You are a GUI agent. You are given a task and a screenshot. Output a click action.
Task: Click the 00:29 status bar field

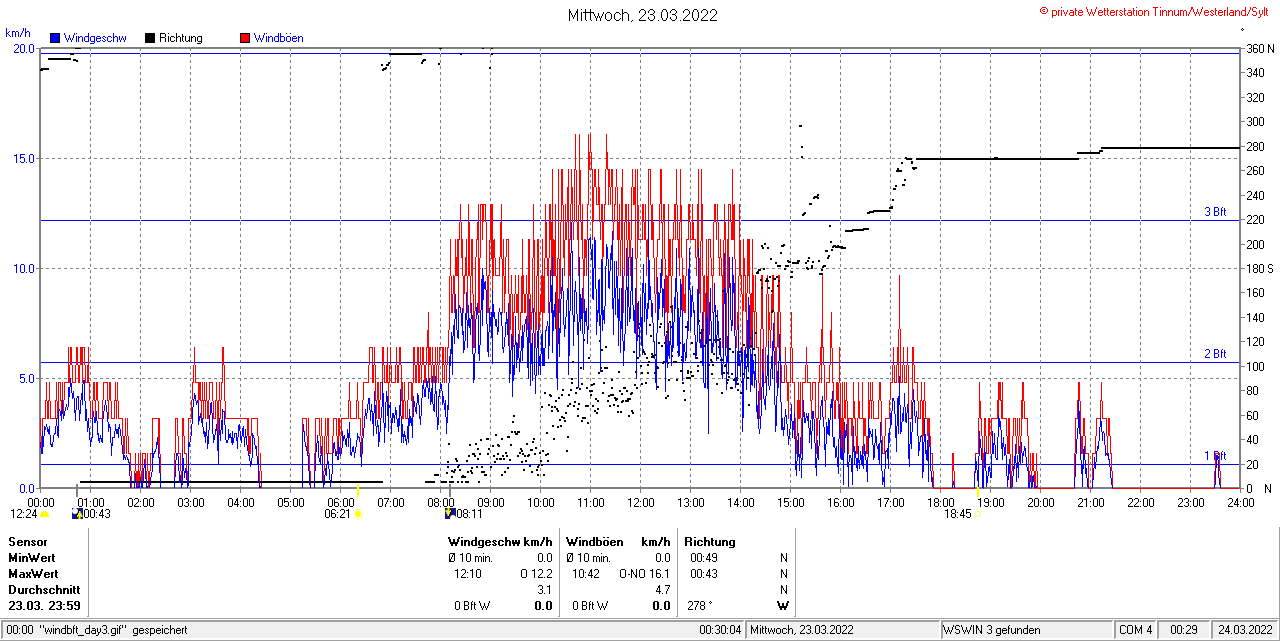[1184, 630]
